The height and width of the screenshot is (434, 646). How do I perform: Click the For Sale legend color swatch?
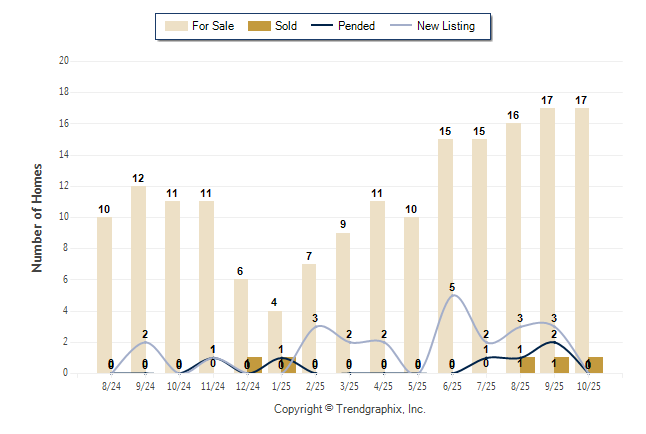coord(176,26)
